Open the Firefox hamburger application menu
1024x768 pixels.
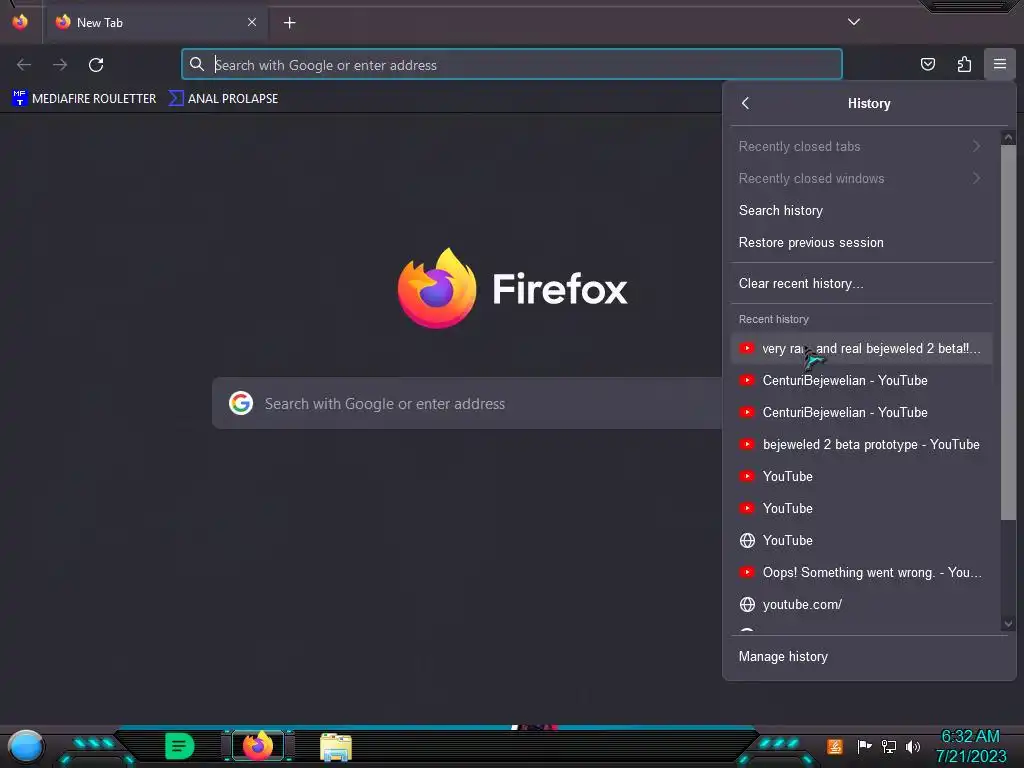tap(999, 64)
